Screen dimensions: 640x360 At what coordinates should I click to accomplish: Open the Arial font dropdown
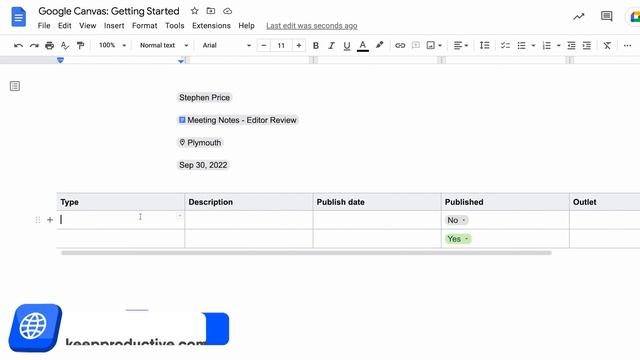pyautogui.click(x=227, y=45)
